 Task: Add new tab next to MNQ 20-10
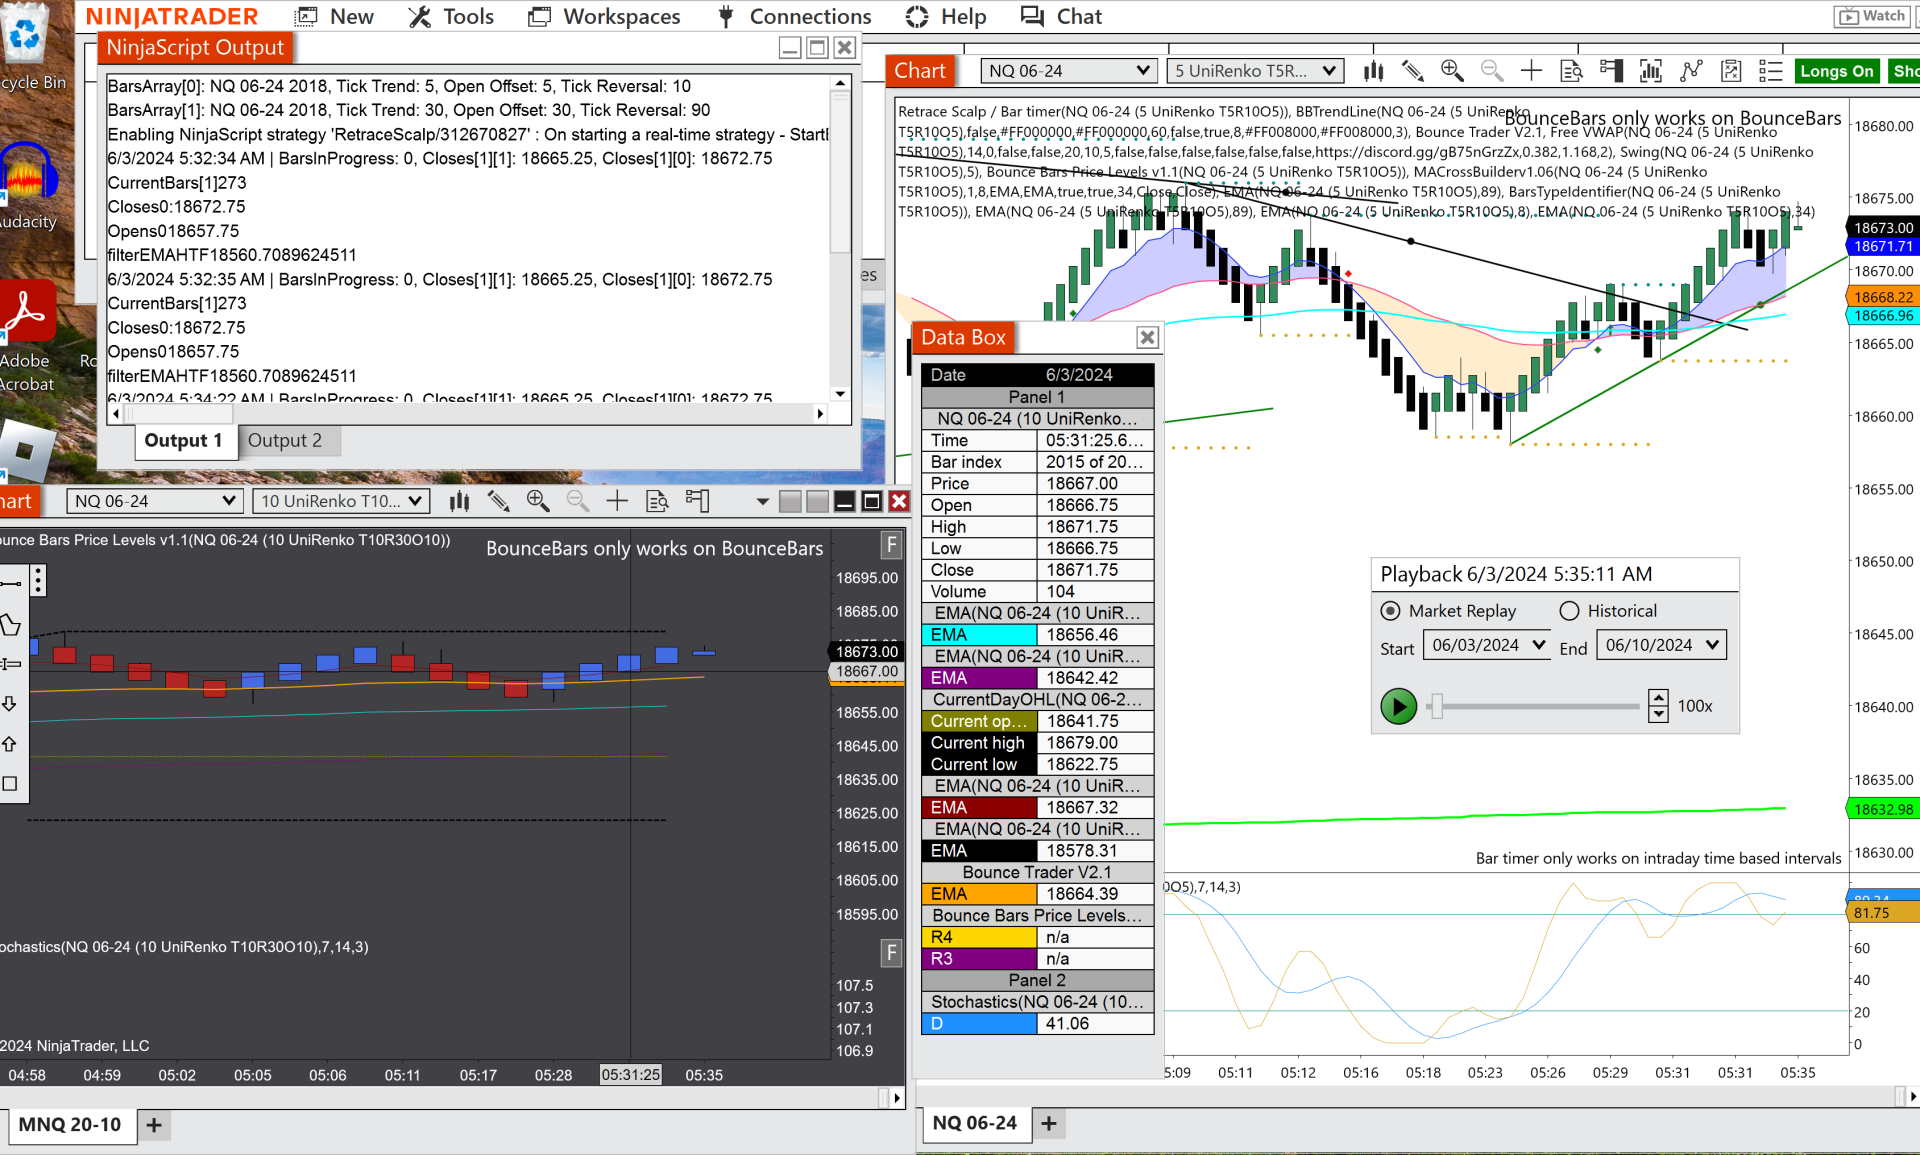(154, 1125)
